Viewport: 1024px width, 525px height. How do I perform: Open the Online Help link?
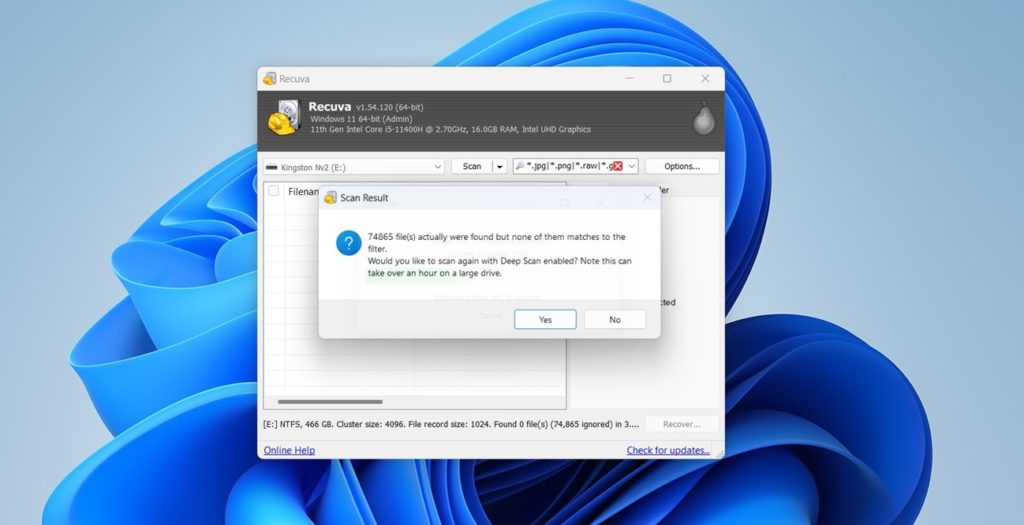click(289, 450)
